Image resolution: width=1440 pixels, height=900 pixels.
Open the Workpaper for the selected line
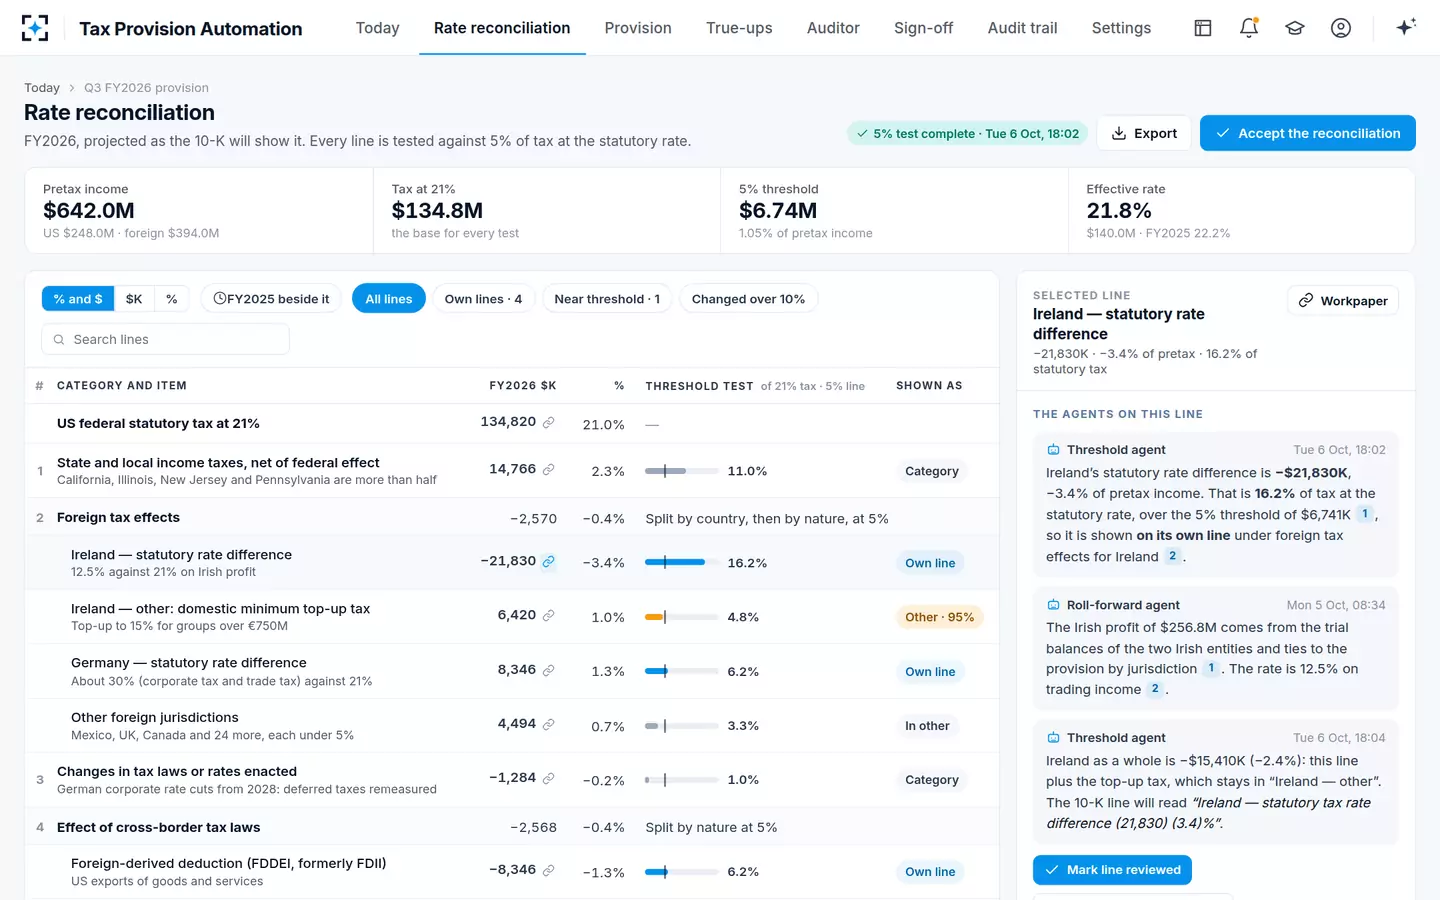(x=1343, y=301)
